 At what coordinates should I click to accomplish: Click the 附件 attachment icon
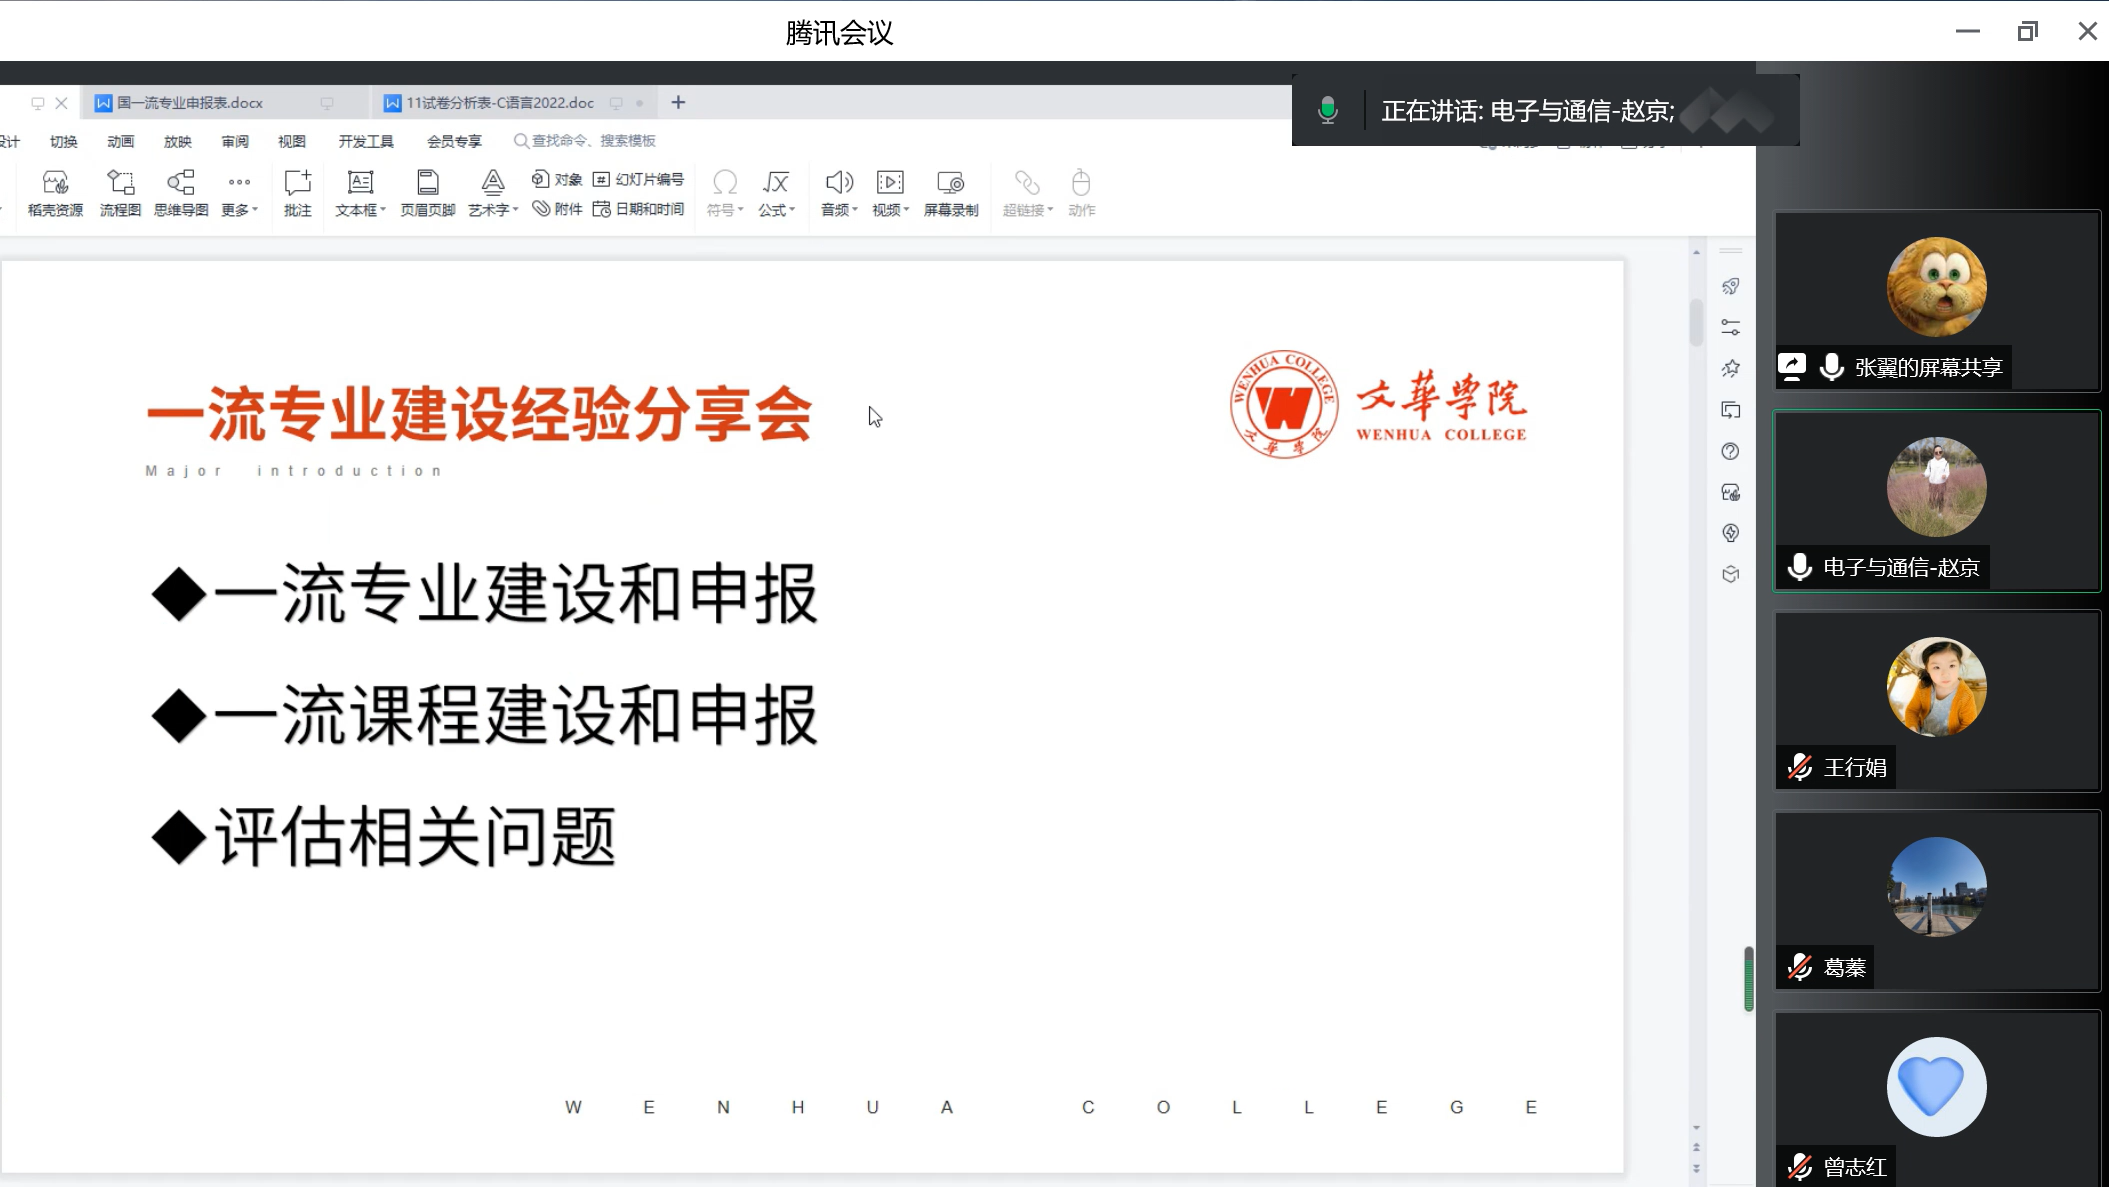[558, 209]
